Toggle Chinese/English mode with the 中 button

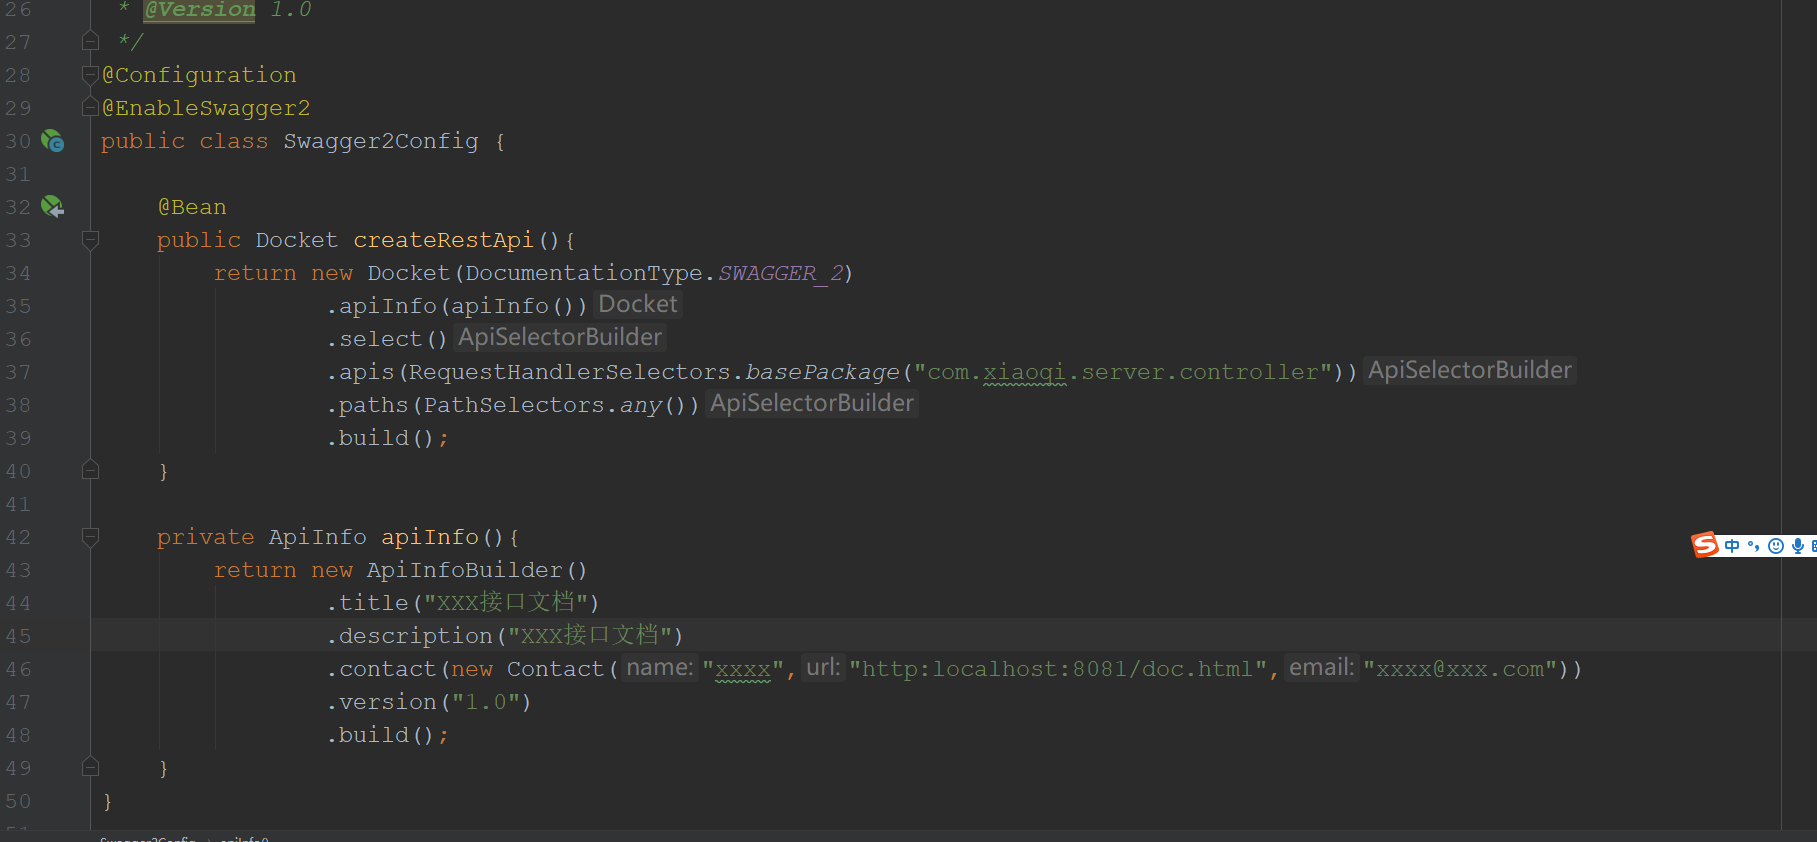tap(1732, 546)
